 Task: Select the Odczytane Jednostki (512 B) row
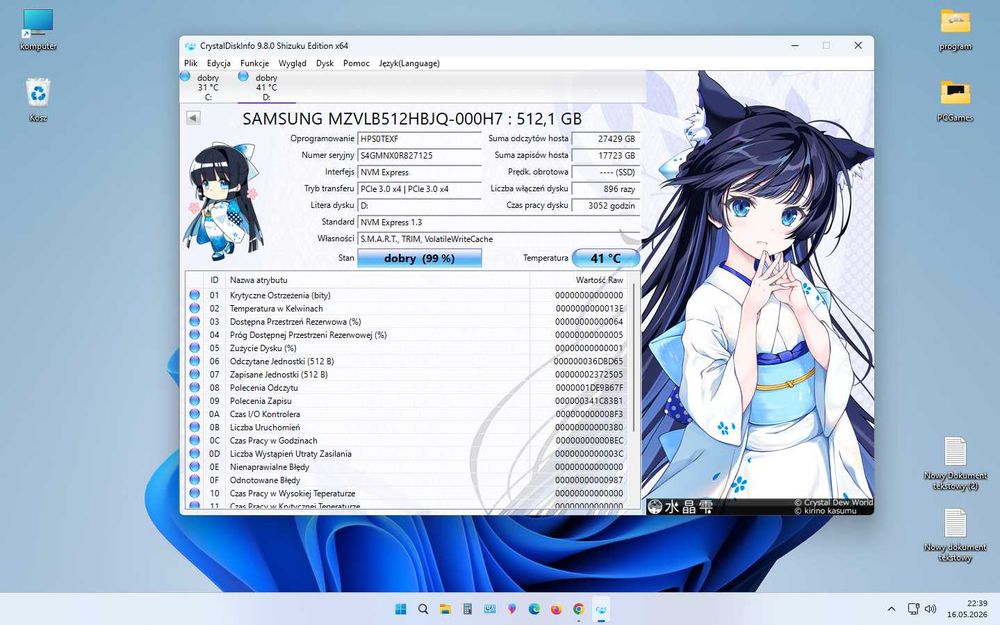407,361
